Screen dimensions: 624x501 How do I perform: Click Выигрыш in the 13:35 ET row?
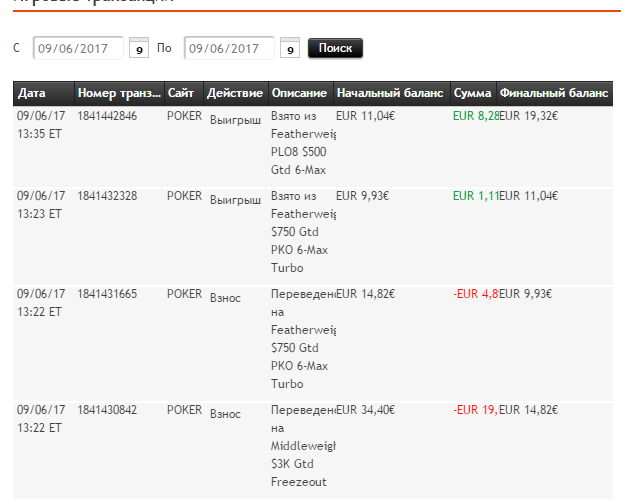tap(235, 120)
